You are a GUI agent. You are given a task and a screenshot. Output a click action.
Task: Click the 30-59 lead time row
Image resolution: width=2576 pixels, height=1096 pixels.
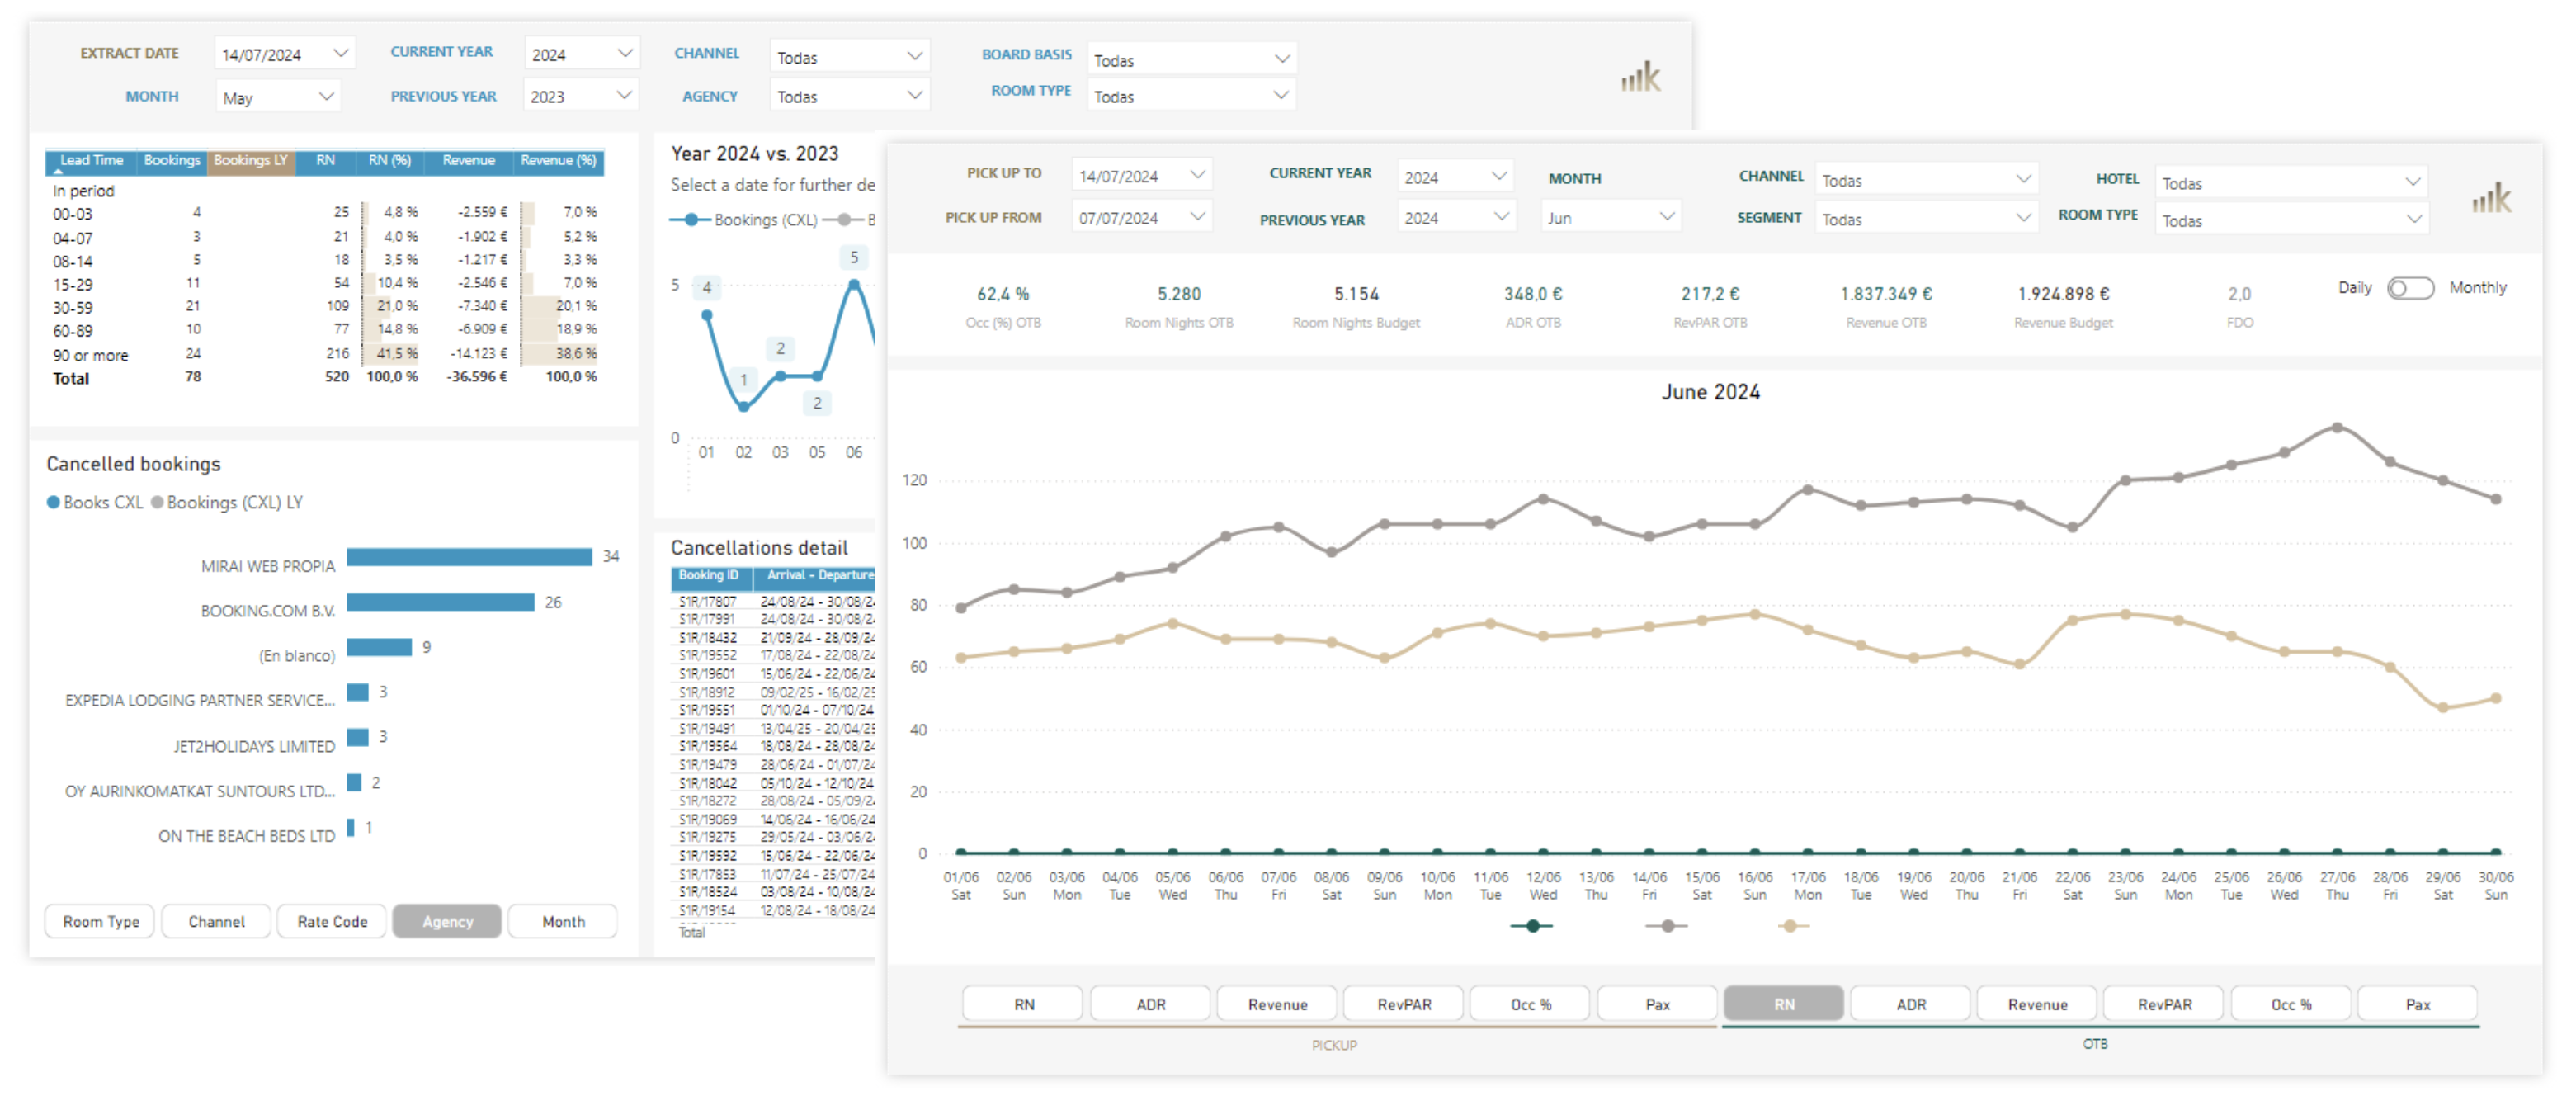point(325,307)
